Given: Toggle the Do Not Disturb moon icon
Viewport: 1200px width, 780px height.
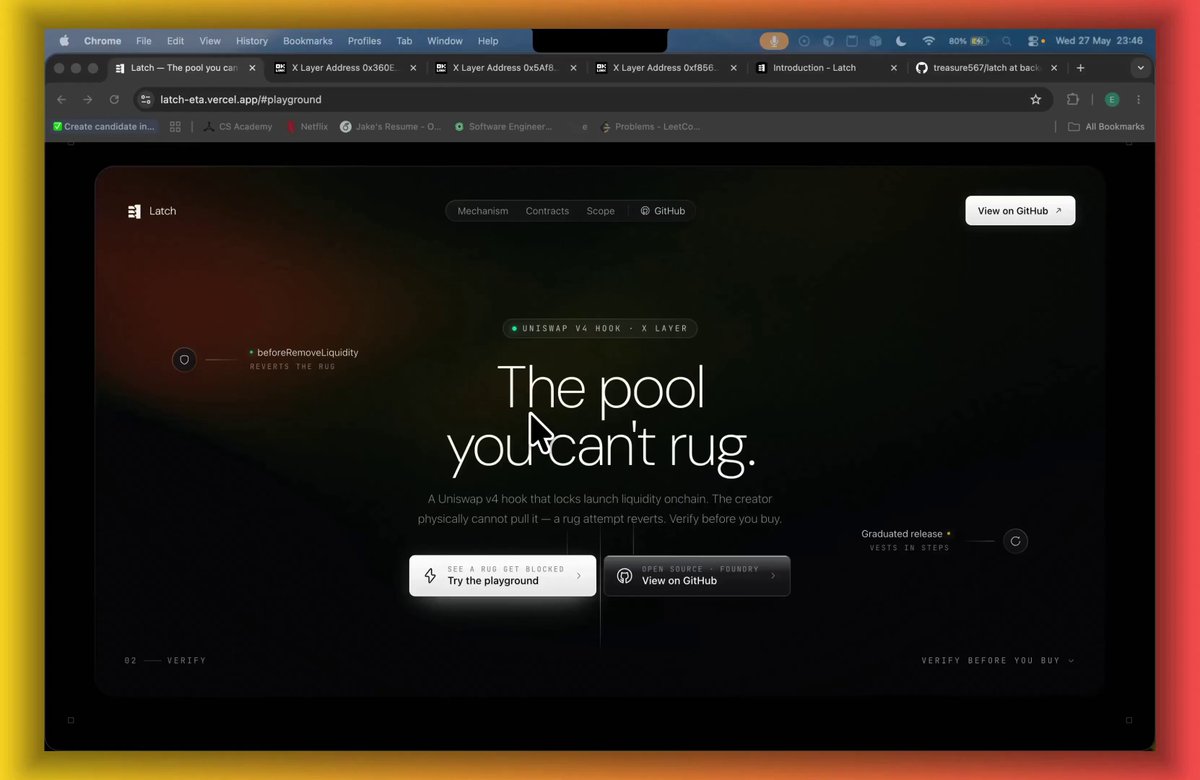Looking at the screenshot, I should pyautogui.click(x=901, y=41).
